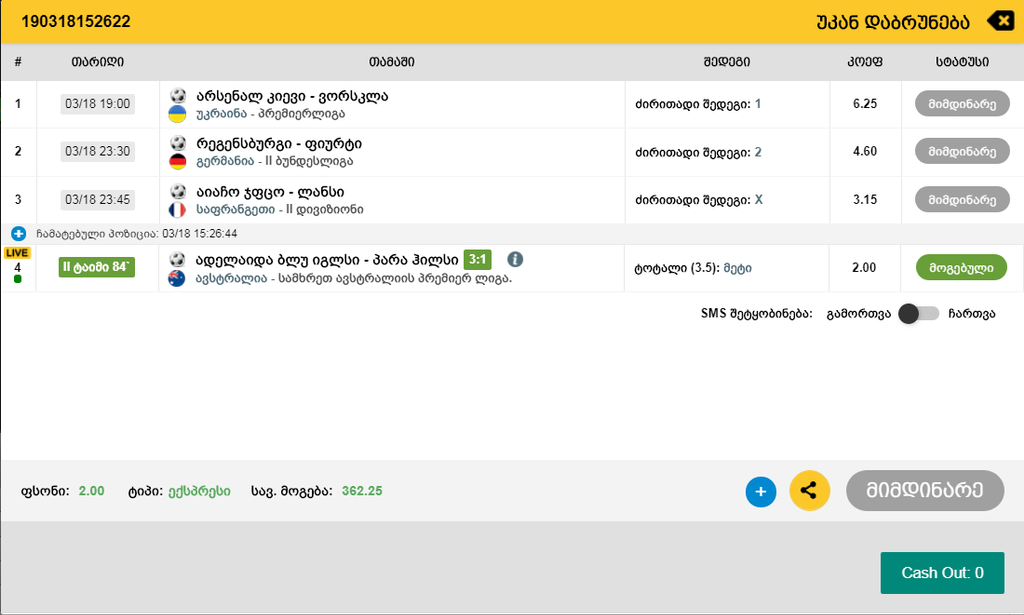Screen dimensions: 1024x615
Task: Click the კოეფ column header
Action: click(x=865, y=62)
